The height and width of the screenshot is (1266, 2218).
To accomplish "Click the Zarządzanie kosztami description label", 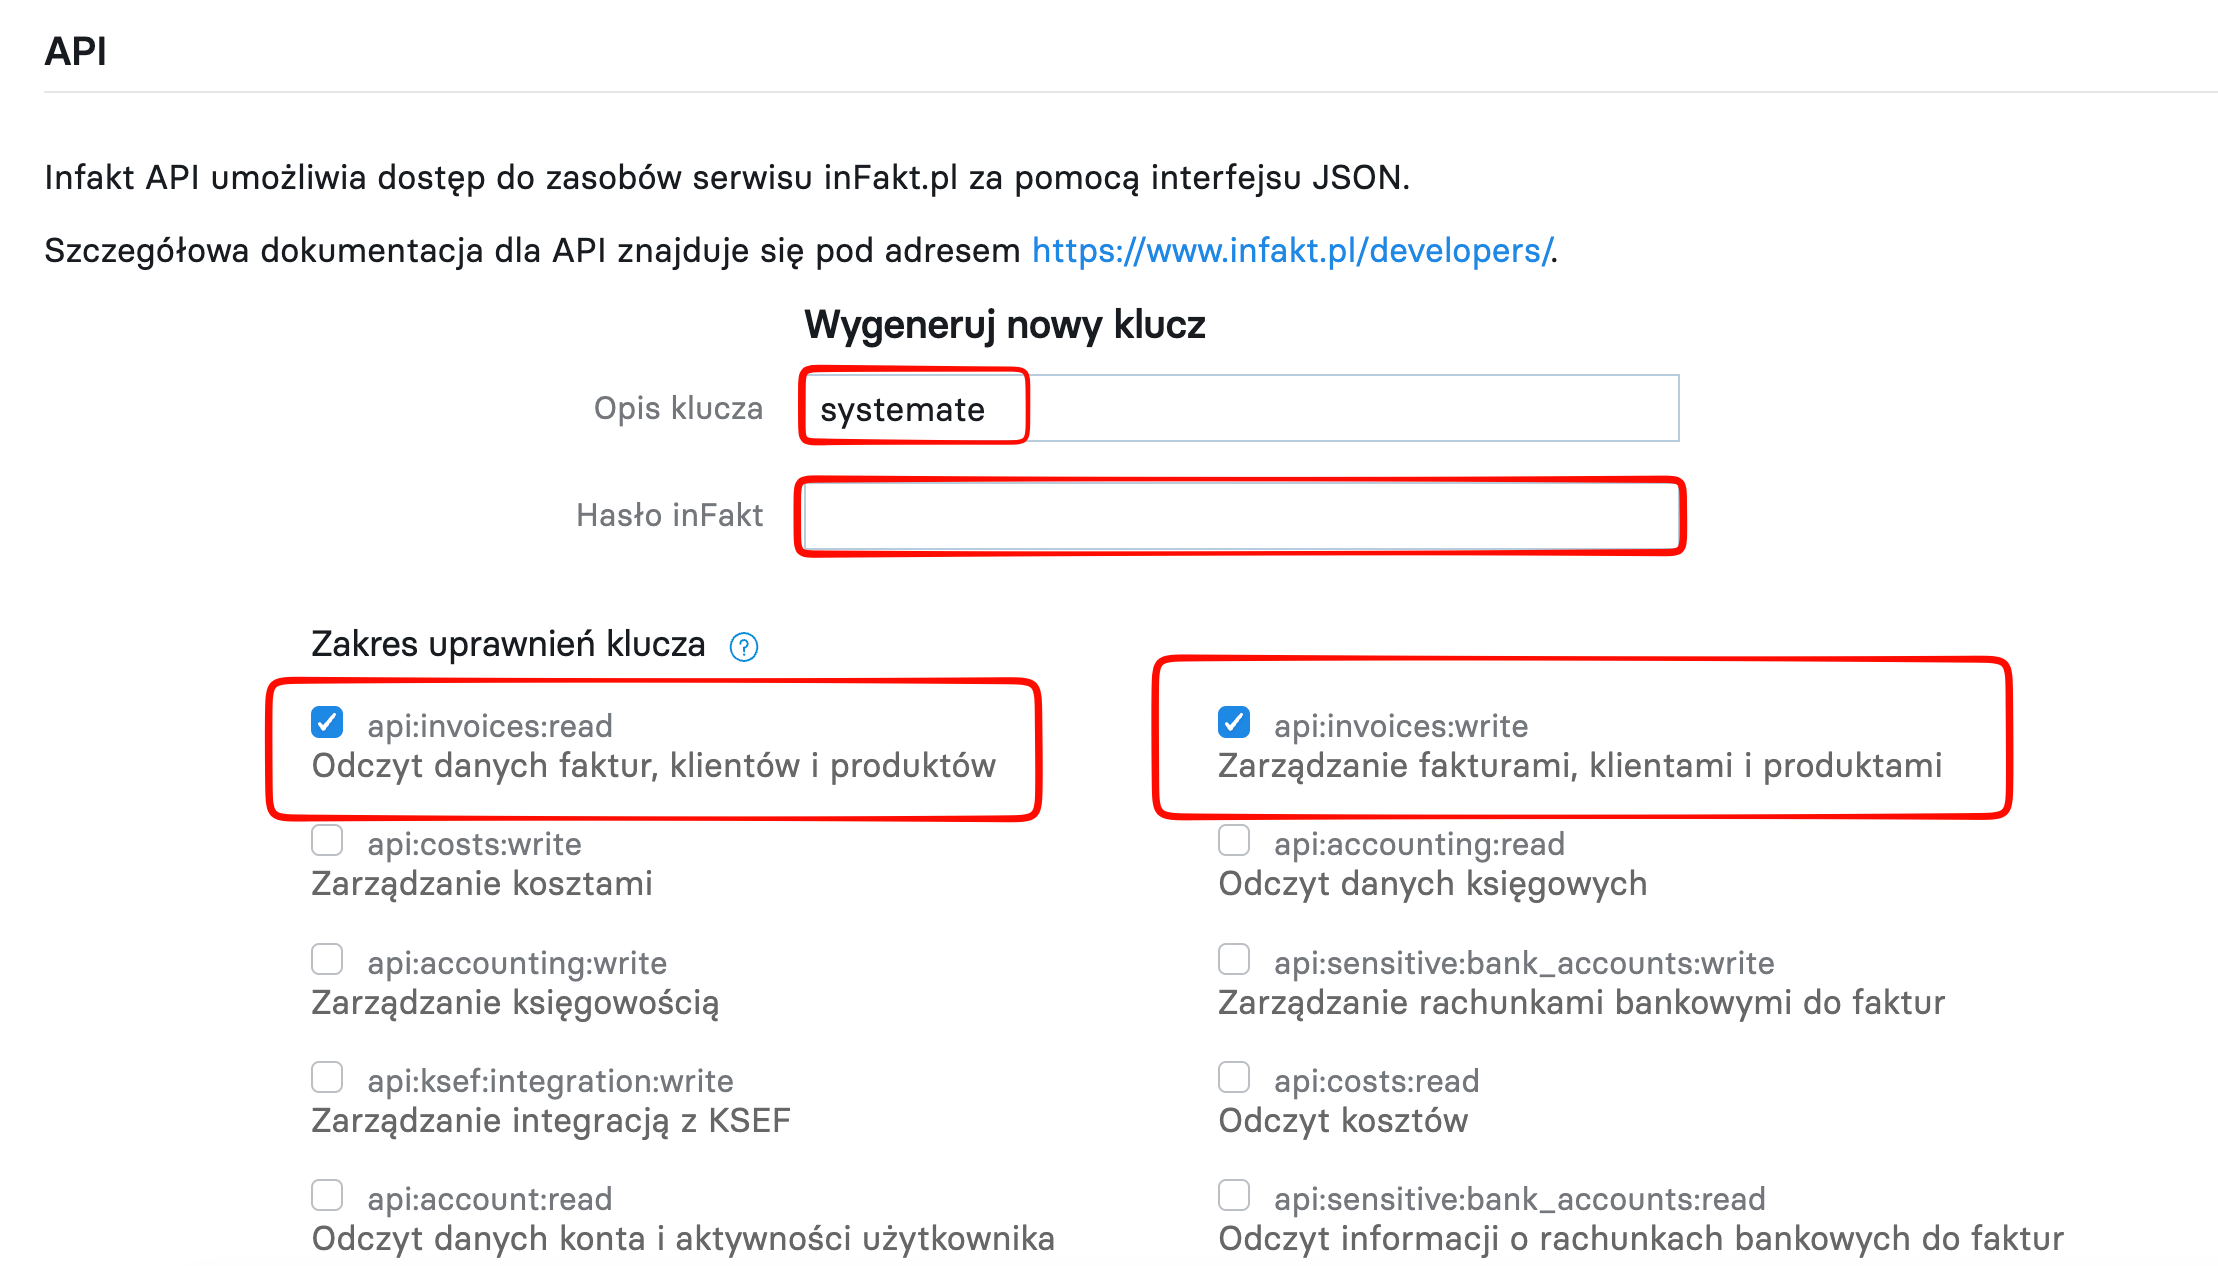I will click(x=482, y=884).
